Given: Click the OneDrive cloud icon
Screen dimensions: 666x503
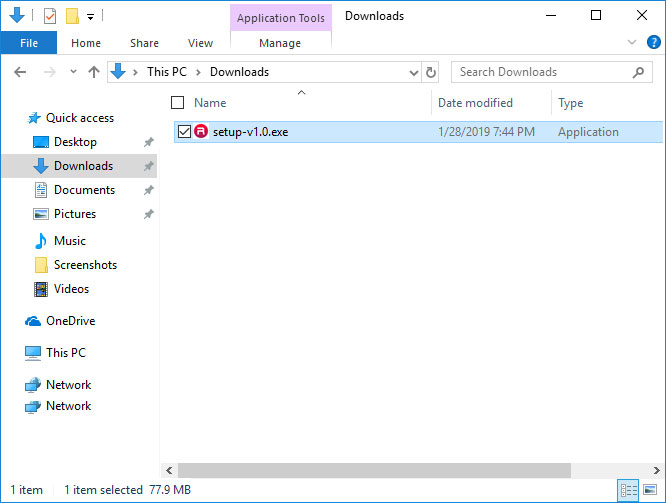Looking at the screenshot, I should pyautogui.click(x=33, y=321).
